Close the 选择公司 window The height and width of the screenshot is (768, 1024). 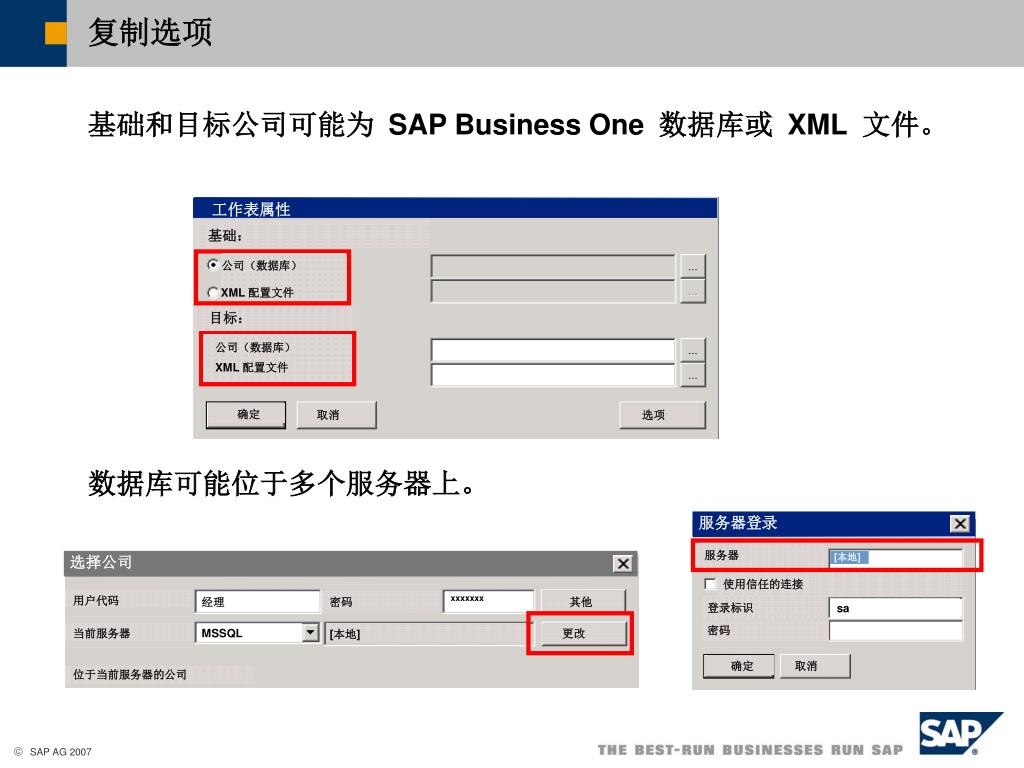(623, 564)
